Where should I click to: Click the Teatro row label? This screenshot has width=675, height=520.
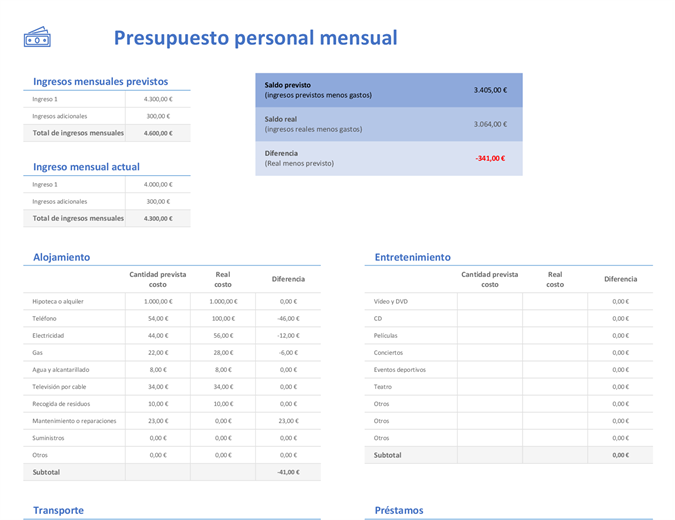point(383,387)
